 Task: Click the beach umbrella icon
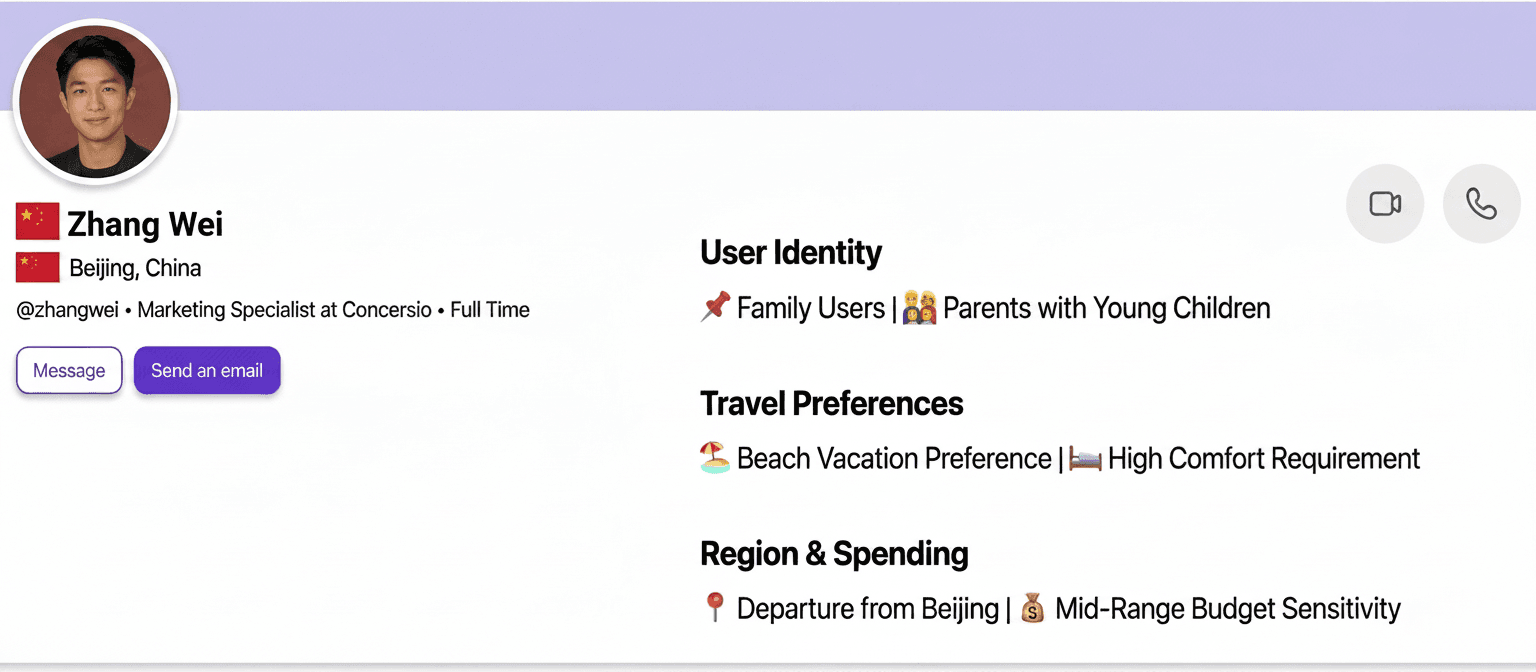click(x=715, y=458)
